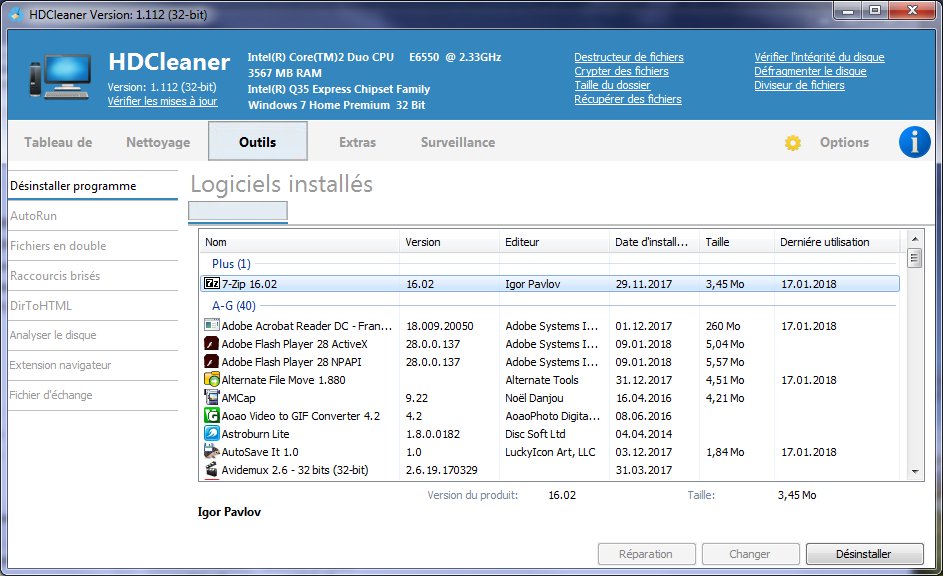Select the 'Aoao Video to GIF Converter 4.2' name
943x576 pixels.
tap(301, 416)
